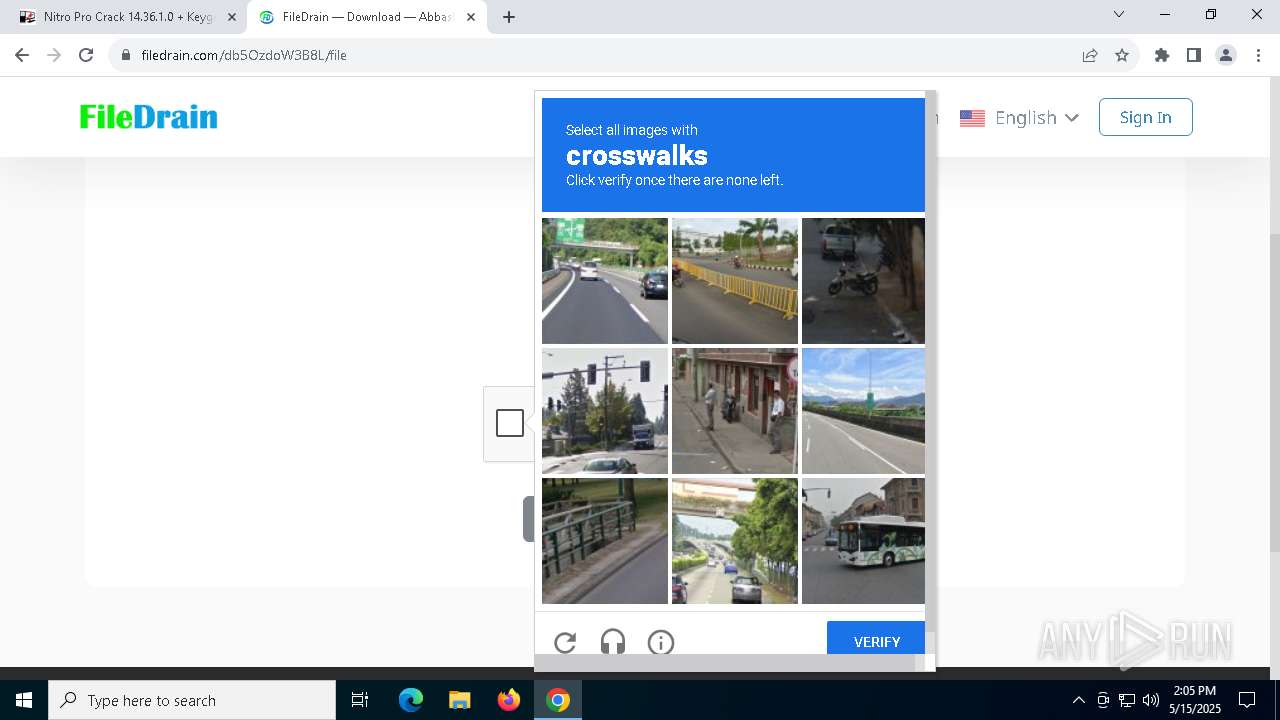The height and width of the screenshot is (720, 1280).
Task: Close the Nitro Pro Crack tab
Action: click(x=232, y=17)
